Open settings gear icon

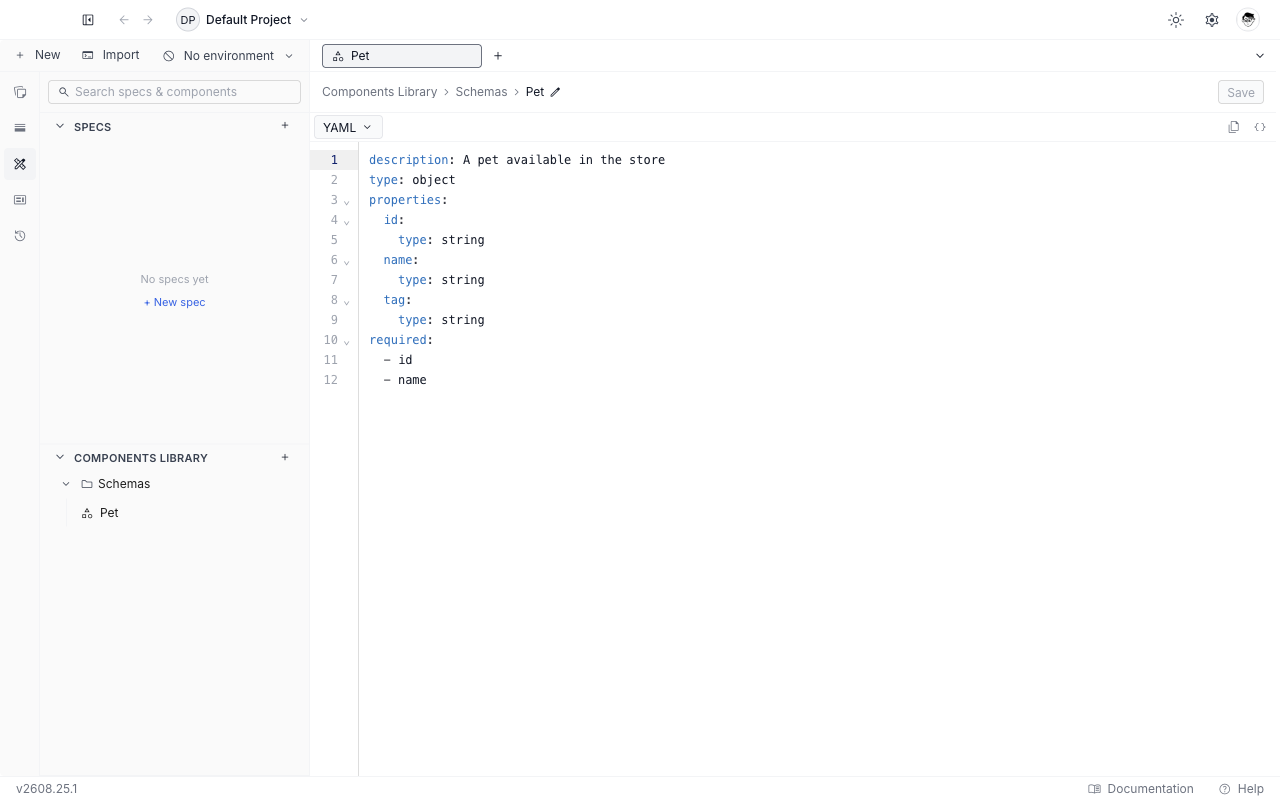1212,20
